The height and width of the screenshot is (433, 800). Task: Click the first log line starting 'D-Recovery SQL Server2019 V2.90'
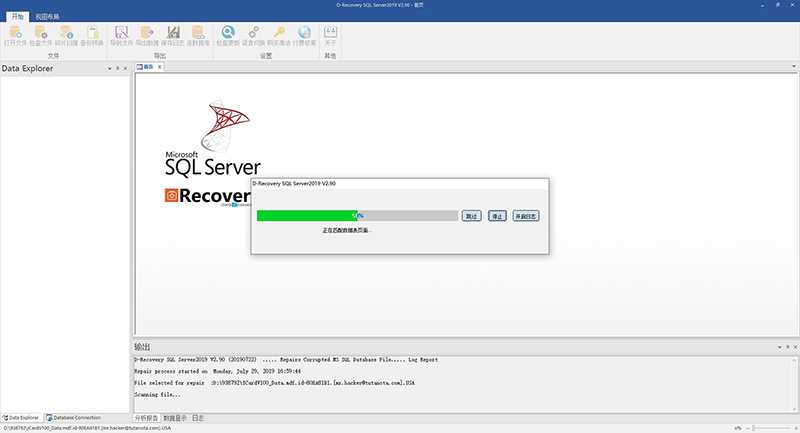286,360
